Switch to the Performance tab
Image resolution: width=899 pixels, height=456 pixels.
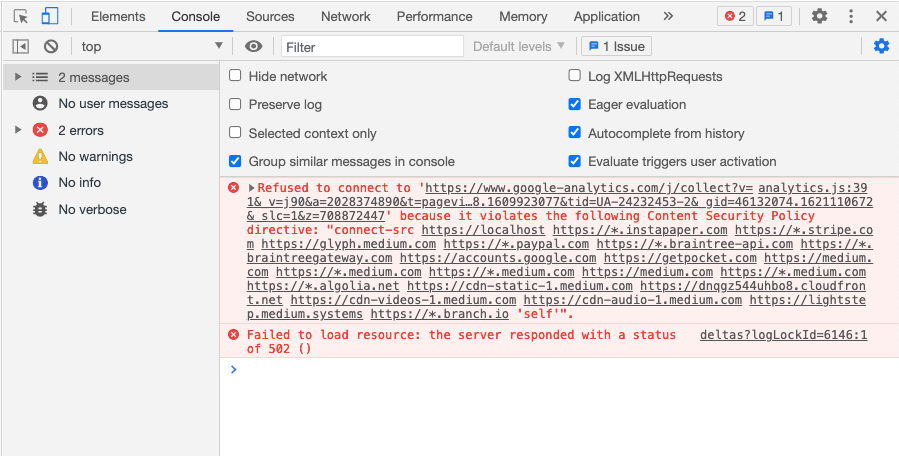435,17
